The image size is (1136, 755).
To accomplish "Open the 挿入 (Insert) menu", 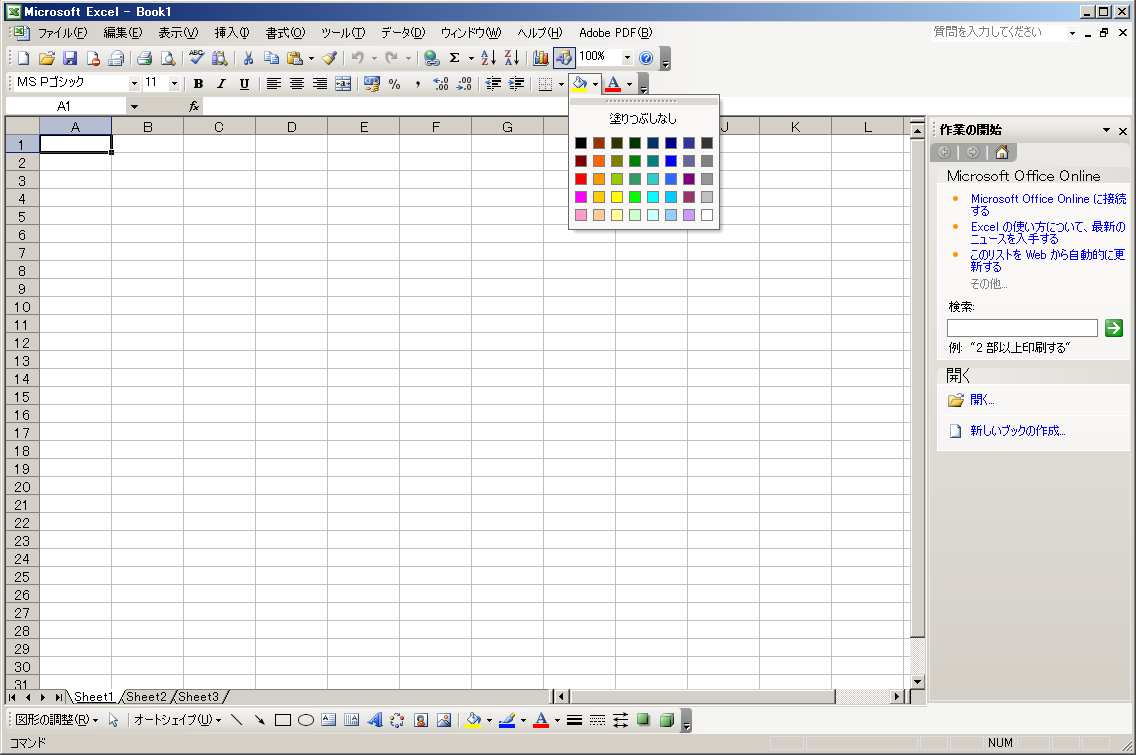I will point(232,33).
